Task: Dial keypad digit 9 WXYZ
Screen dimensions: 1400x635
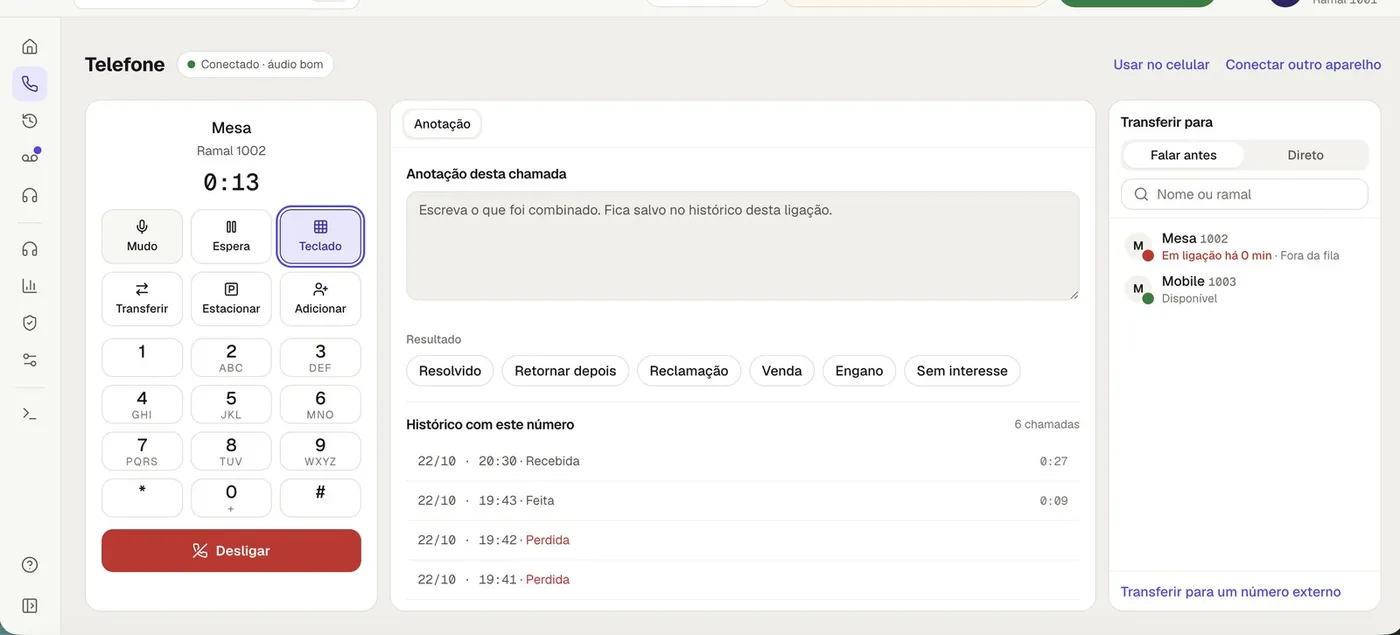Action: 320,451
